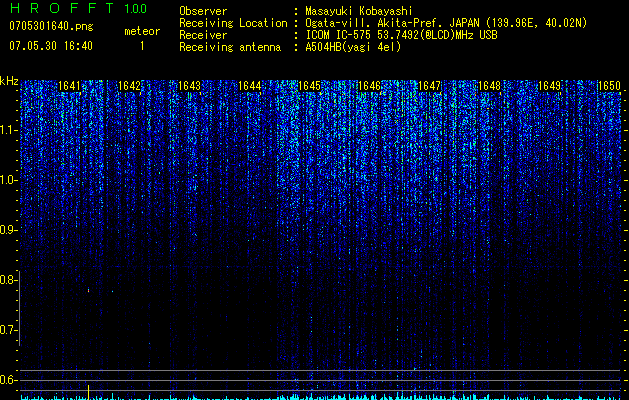Click the HROFFT title text
This screenshot has width=629, height=400.
pyautogui.click(x=62, y=8)
